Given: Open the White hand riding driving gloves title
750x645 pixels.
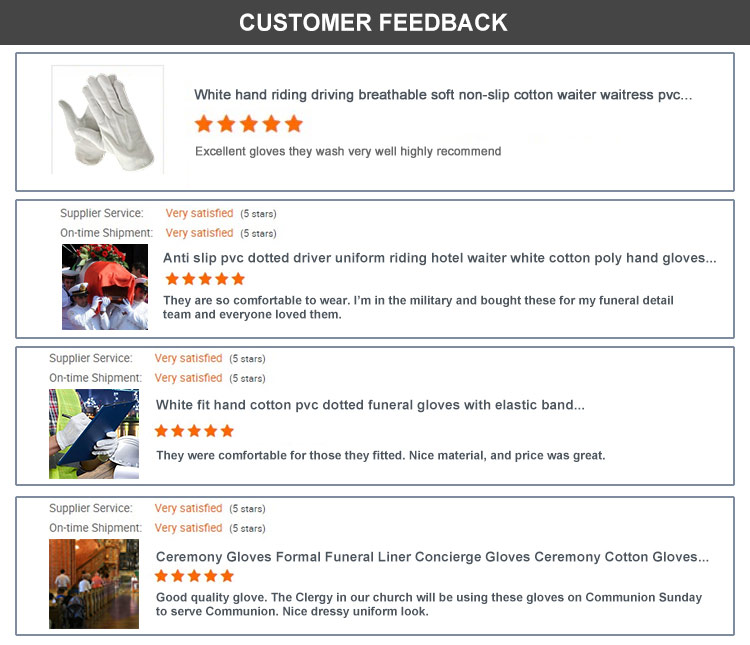Looking at the screenshot, I should pyautogui.click(x=442, y=95).
